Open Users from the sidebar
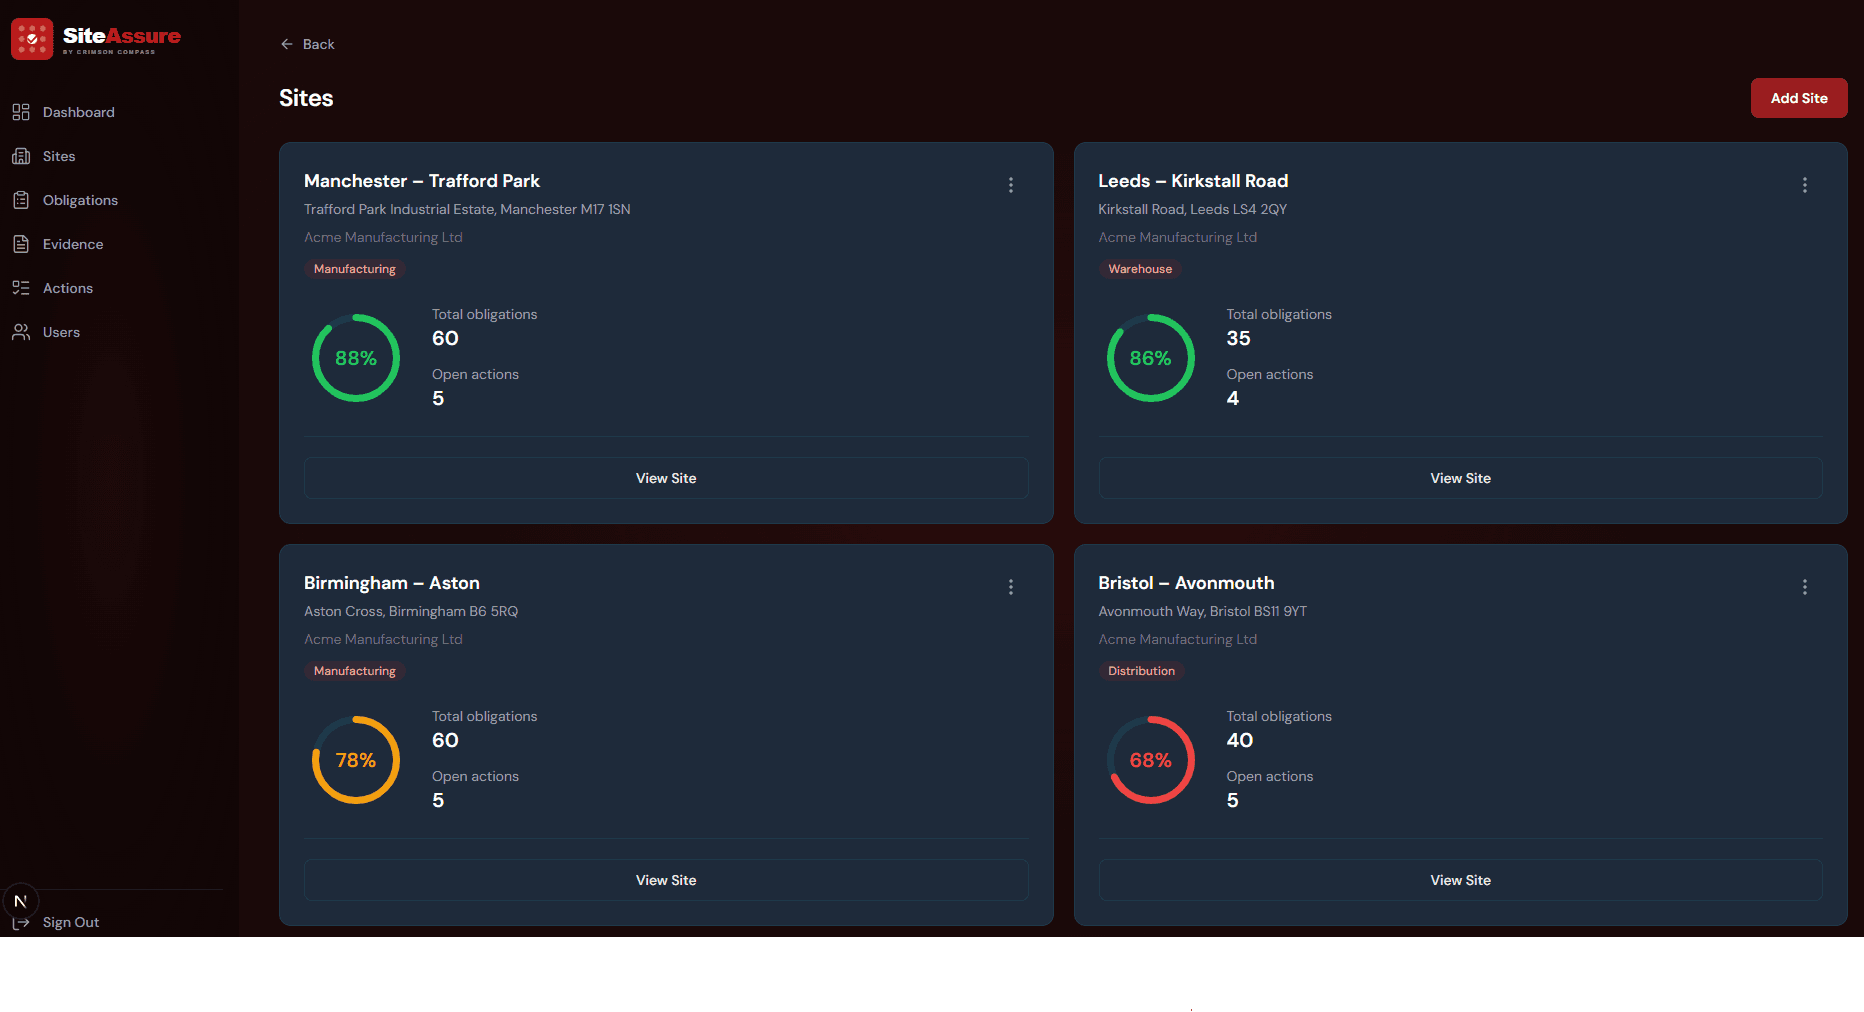This screenshot has height=1012, width=1864. tap(61, 332)
